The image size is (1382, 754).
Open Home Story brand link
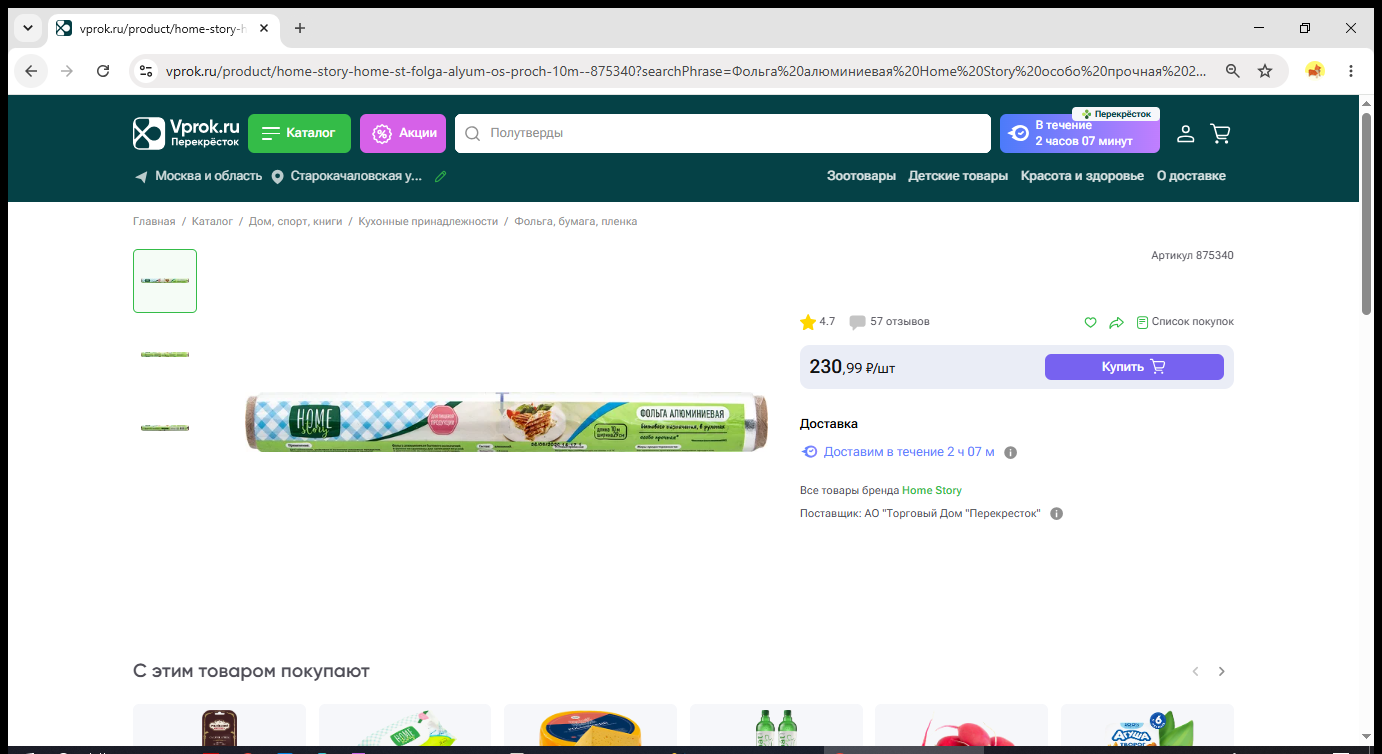point(932,490)
